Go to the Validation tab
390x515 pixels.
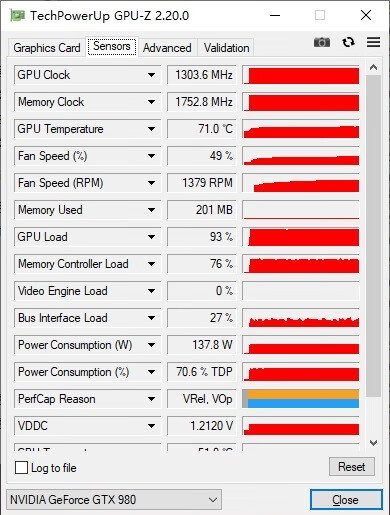(226, 48)
